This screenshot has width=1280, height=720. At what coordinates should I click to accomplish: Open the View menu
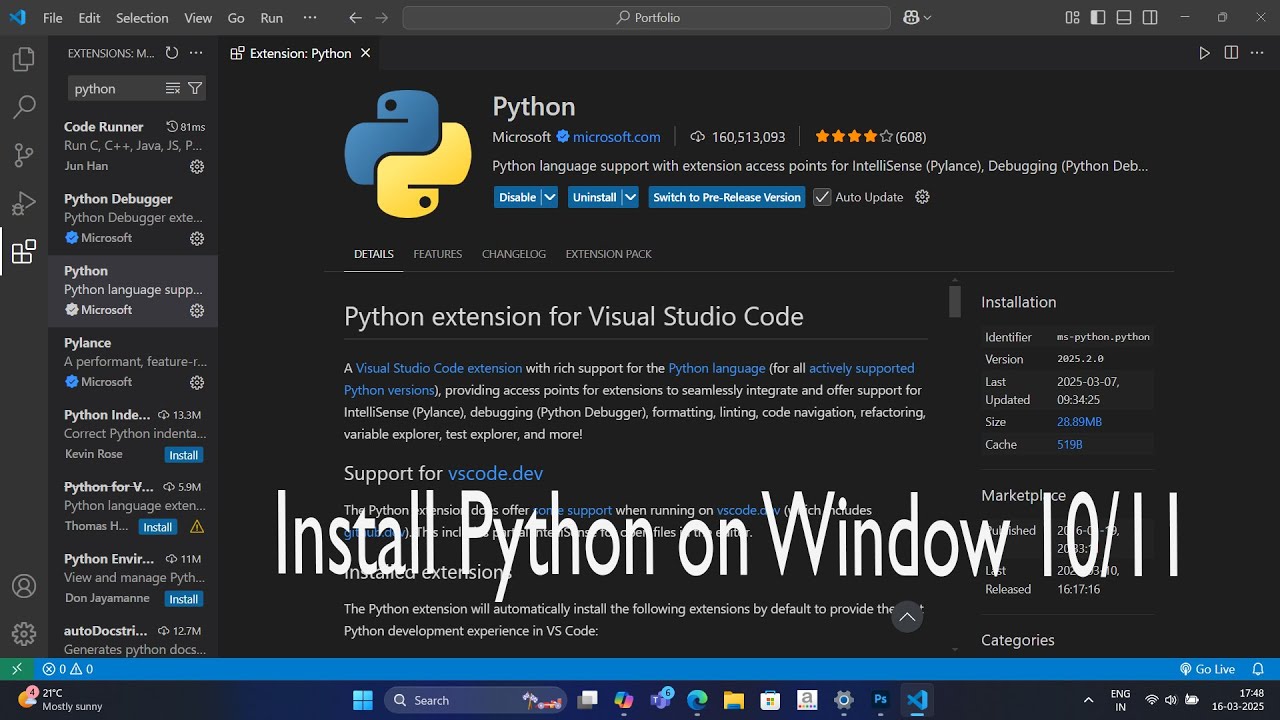[198, 18]
